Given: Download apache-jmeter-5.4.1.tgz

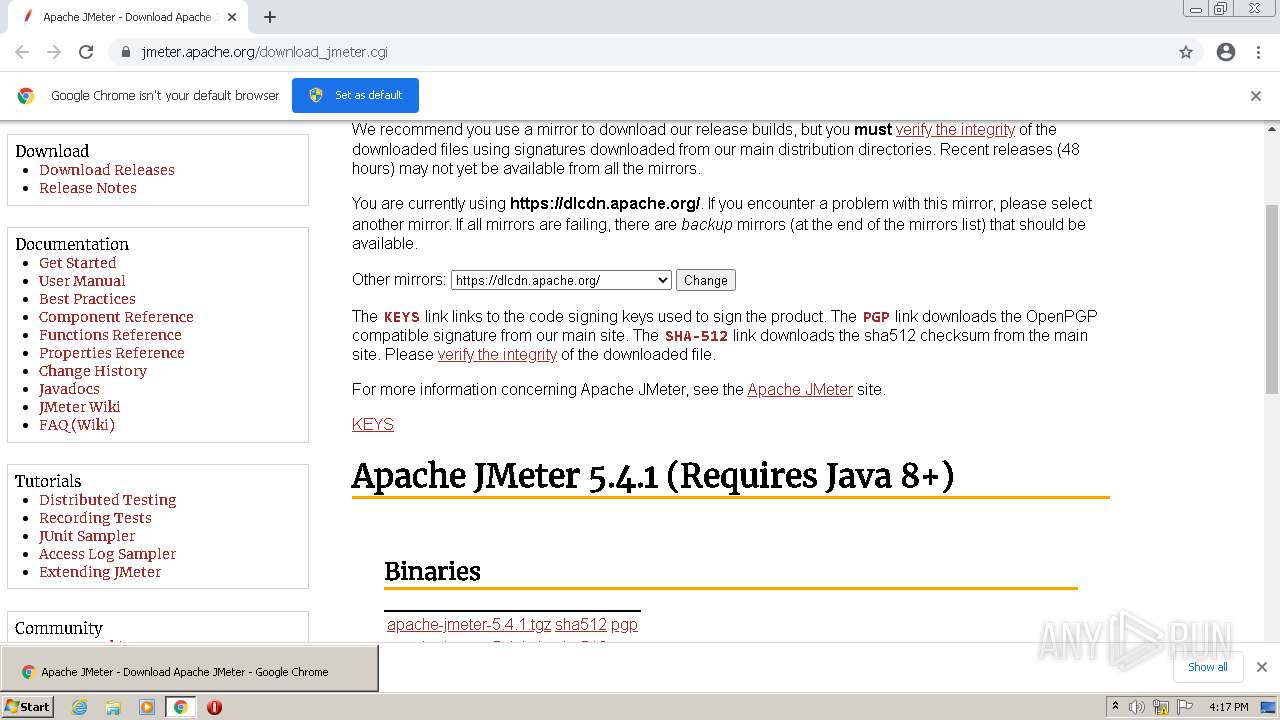Looking at the screenshot, I should pyautogui.click(x=469, y=625).
